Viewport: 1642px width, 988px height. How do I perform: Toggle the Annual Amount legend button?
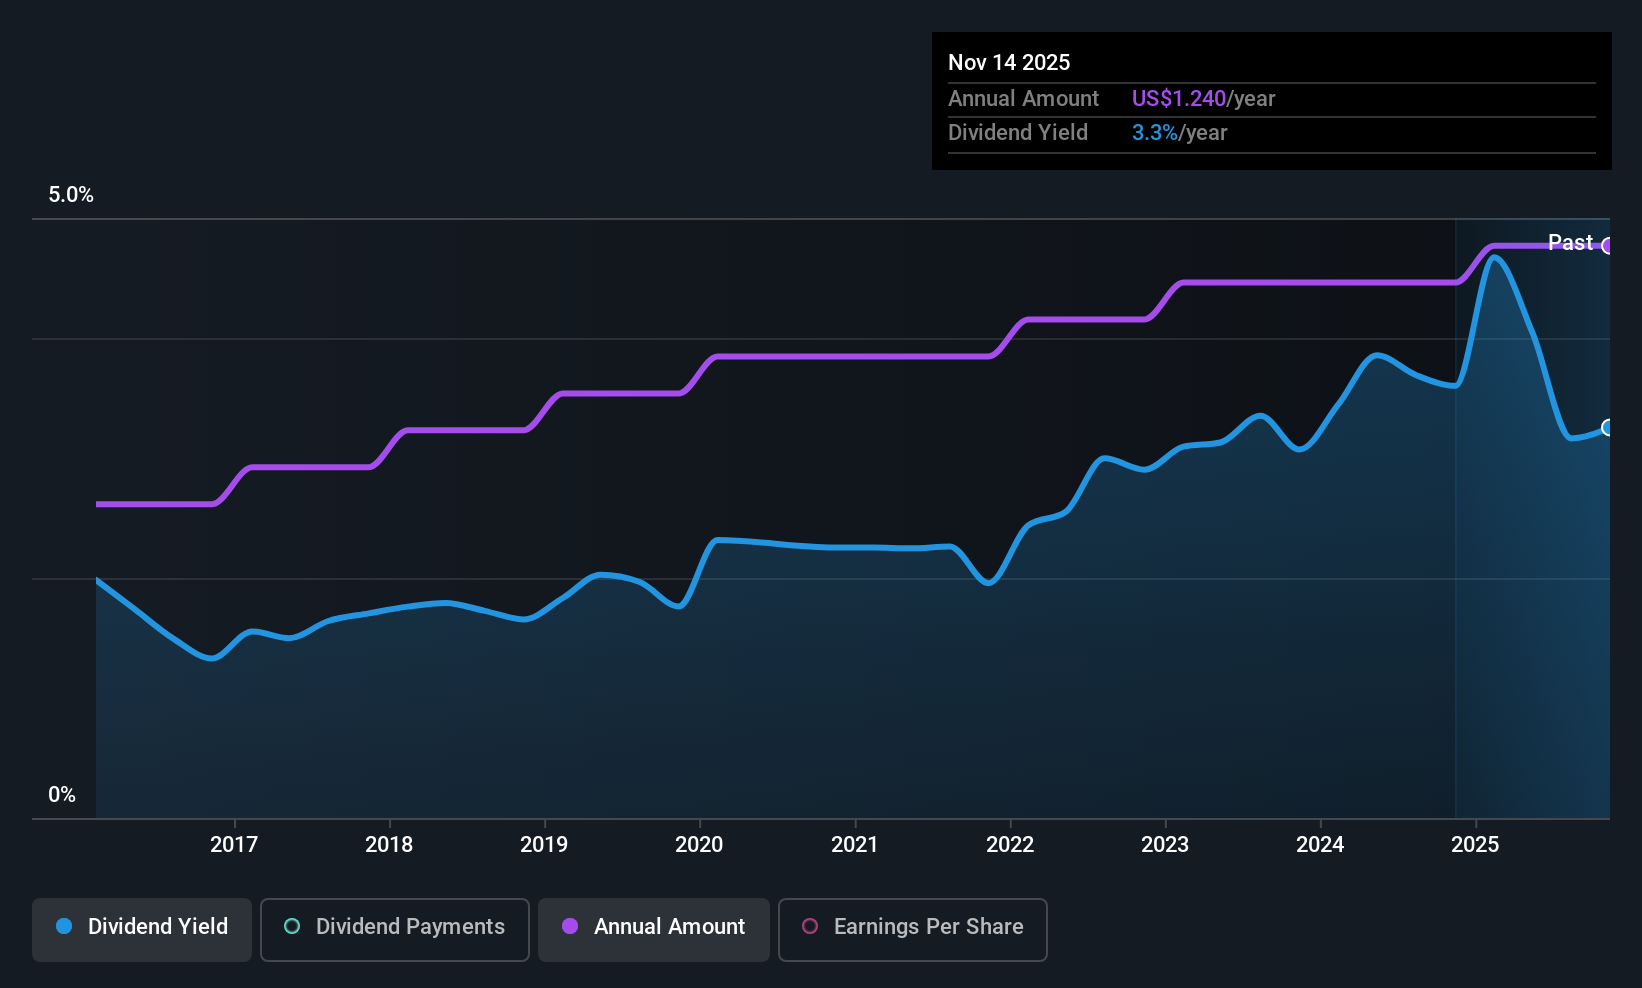point(654,930)
